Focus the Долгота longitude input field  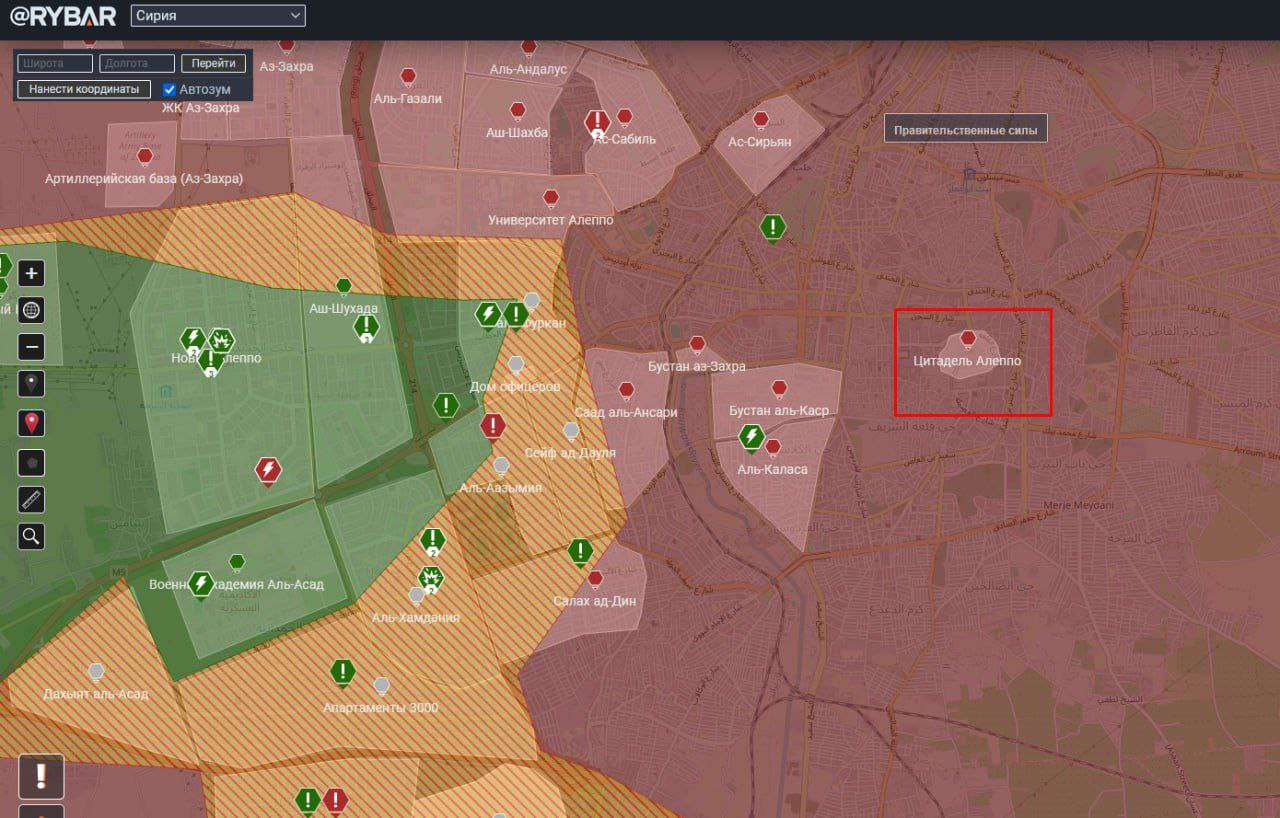click(137, 63)
